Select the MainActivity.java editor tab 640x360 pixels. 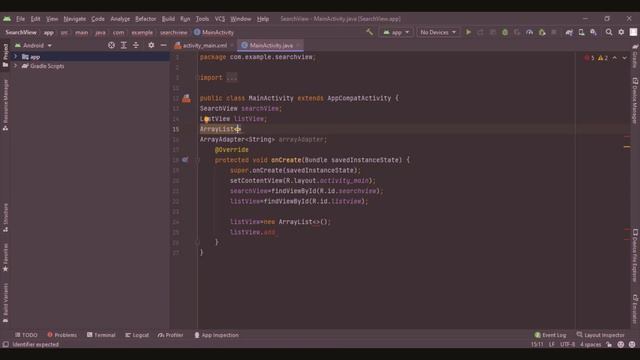point(271,45)
